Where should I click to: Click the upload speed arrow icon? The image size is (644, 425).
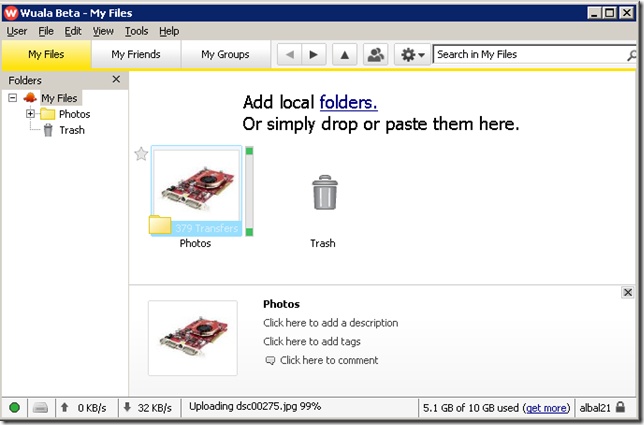pyautogui.click(x=64, y=407)
